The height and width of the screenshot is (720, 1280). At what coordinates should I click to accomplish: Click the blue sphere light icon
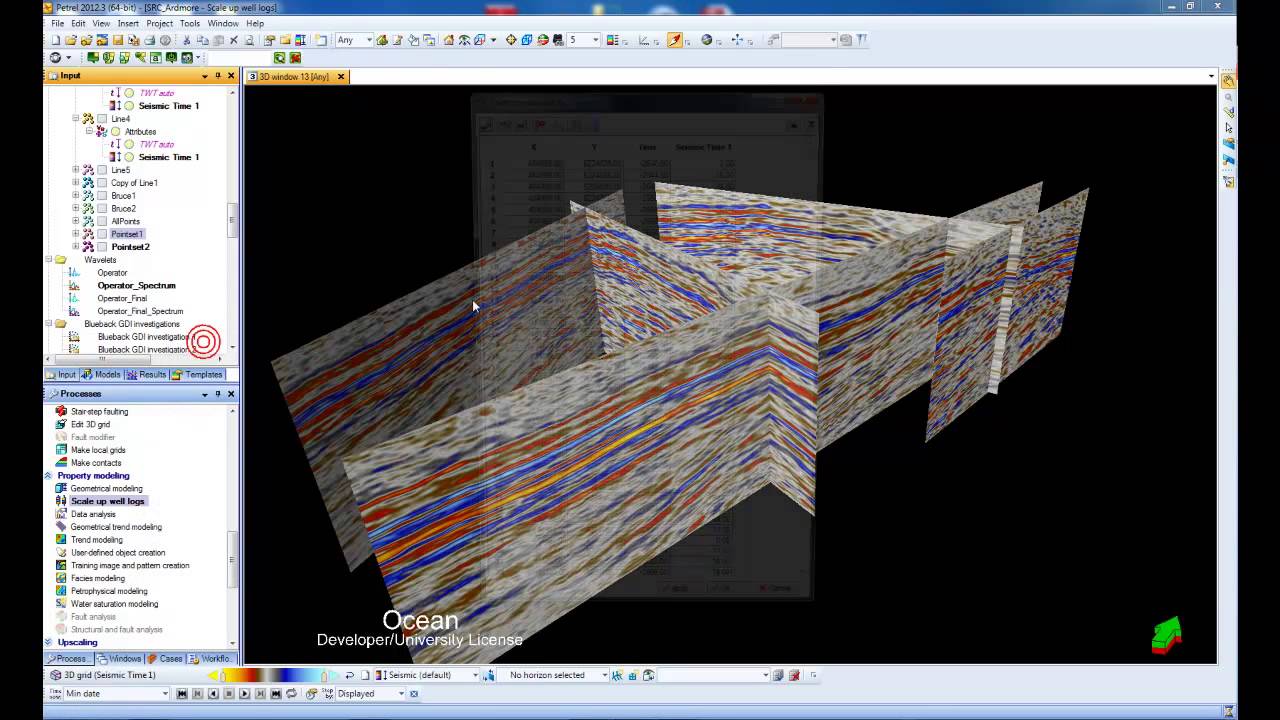(706, 40)
